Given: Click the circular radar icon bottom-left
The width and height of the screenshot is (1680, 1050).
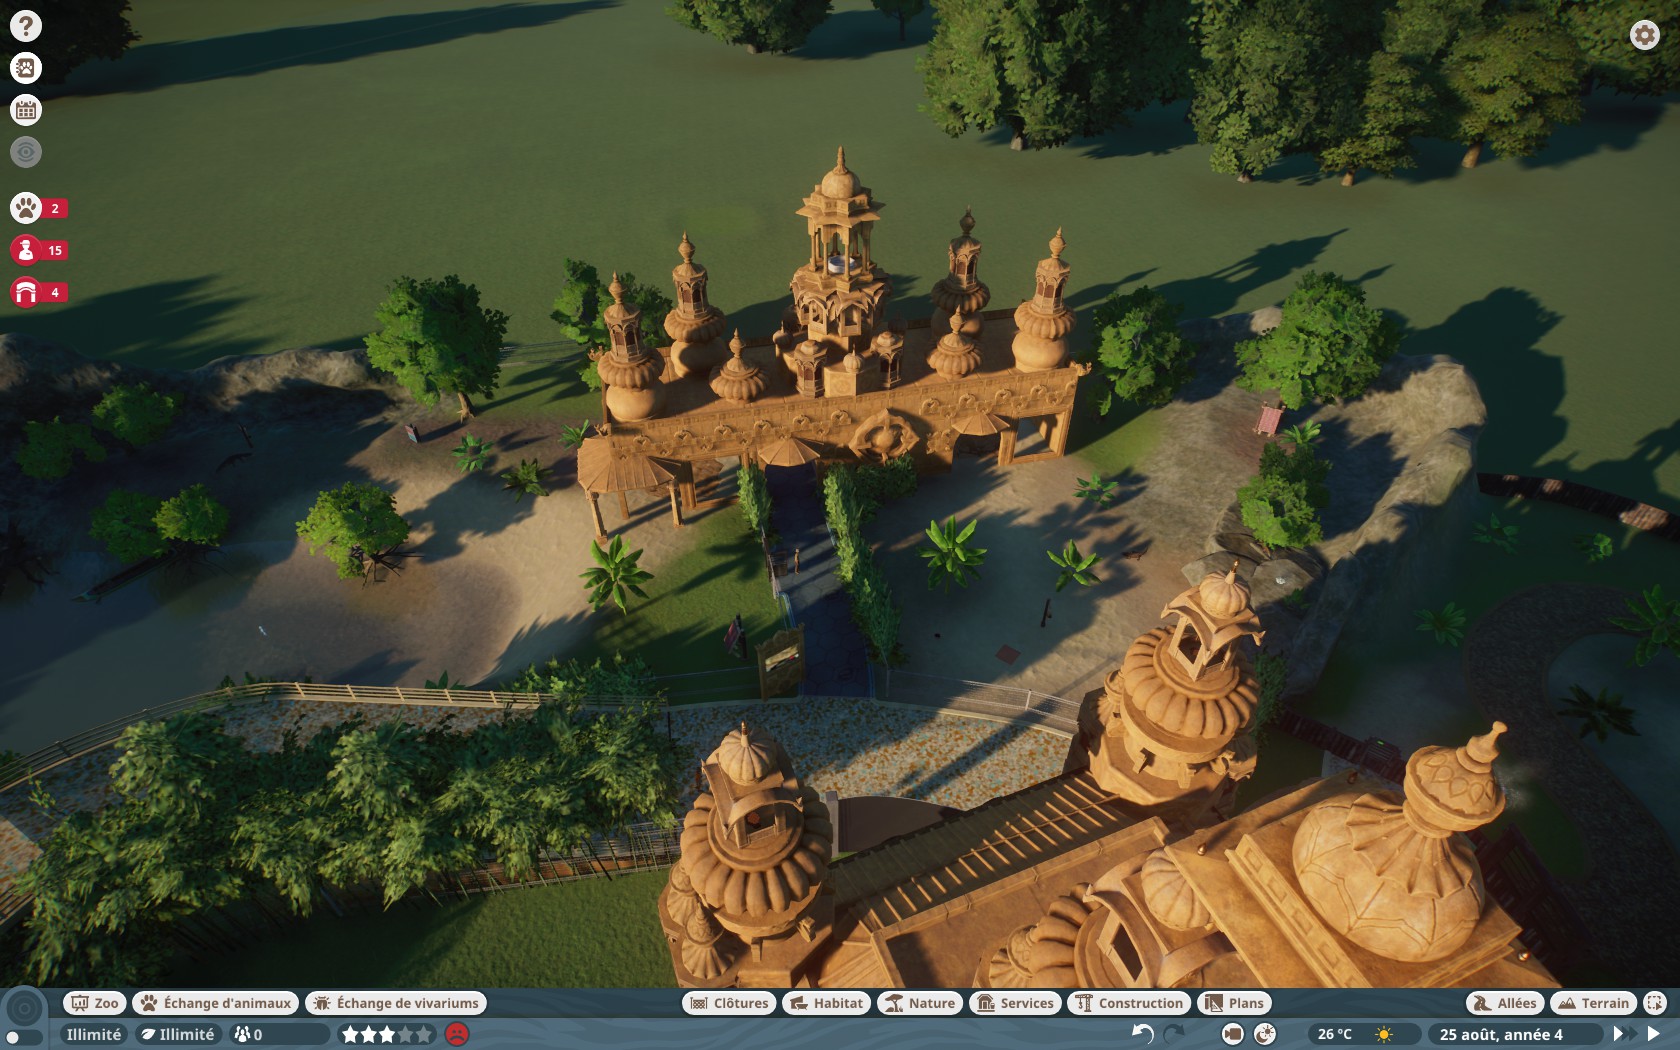Looking at the screenshot, I should coord(25,1008).
